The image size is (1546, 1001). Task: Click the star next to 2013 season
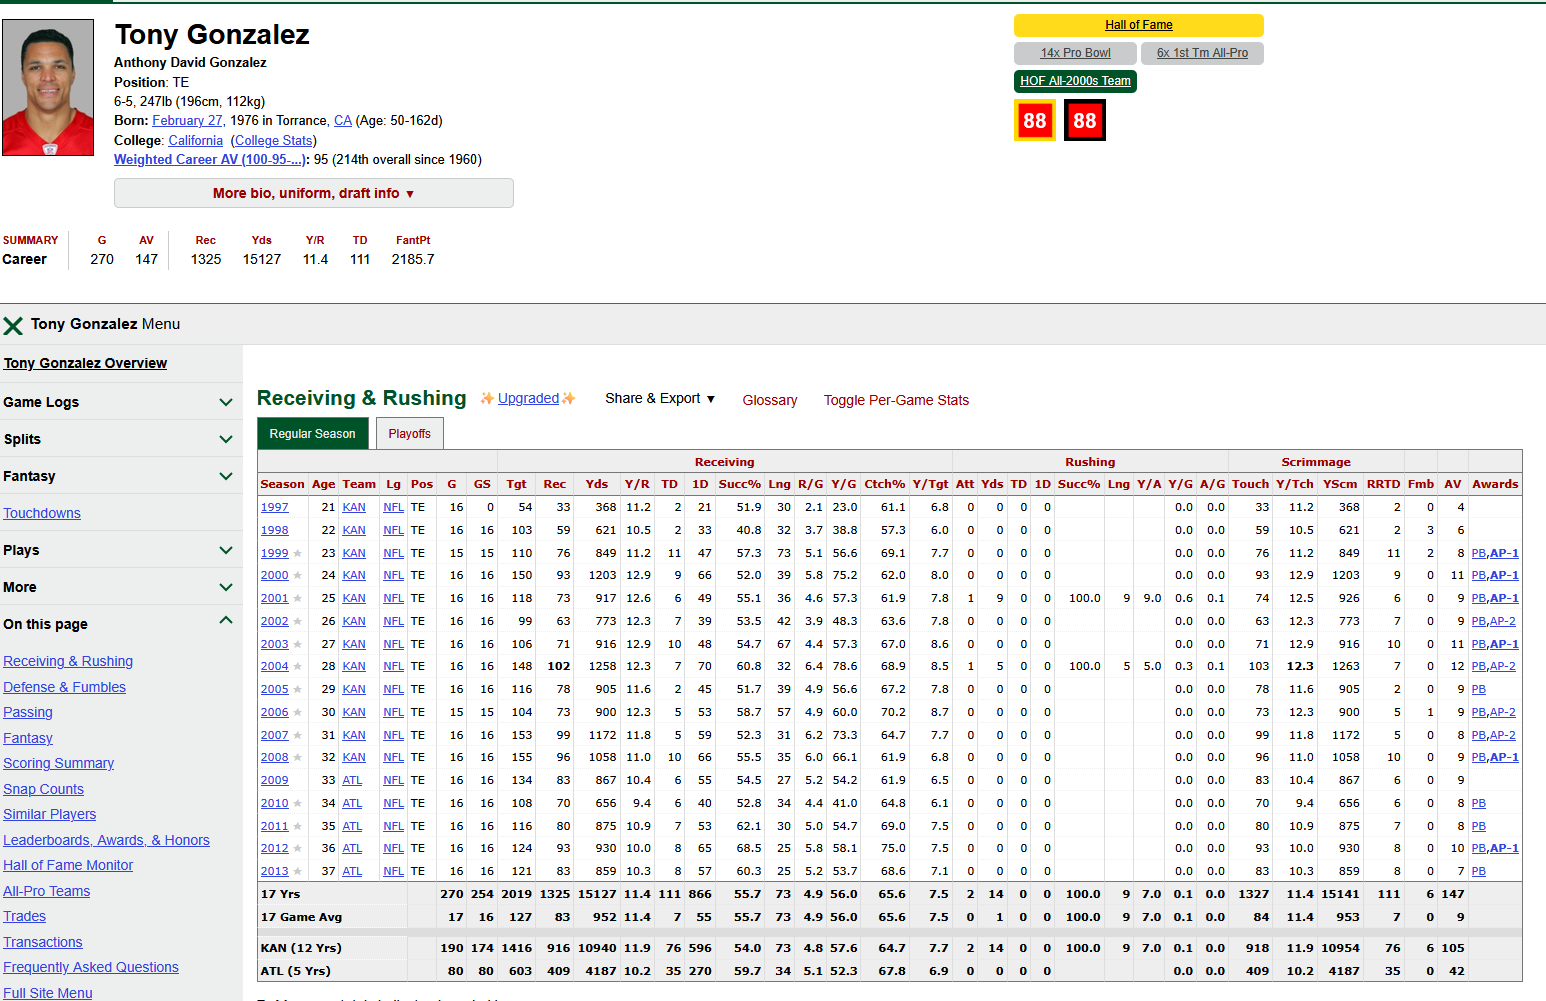[x=297, y=871]
